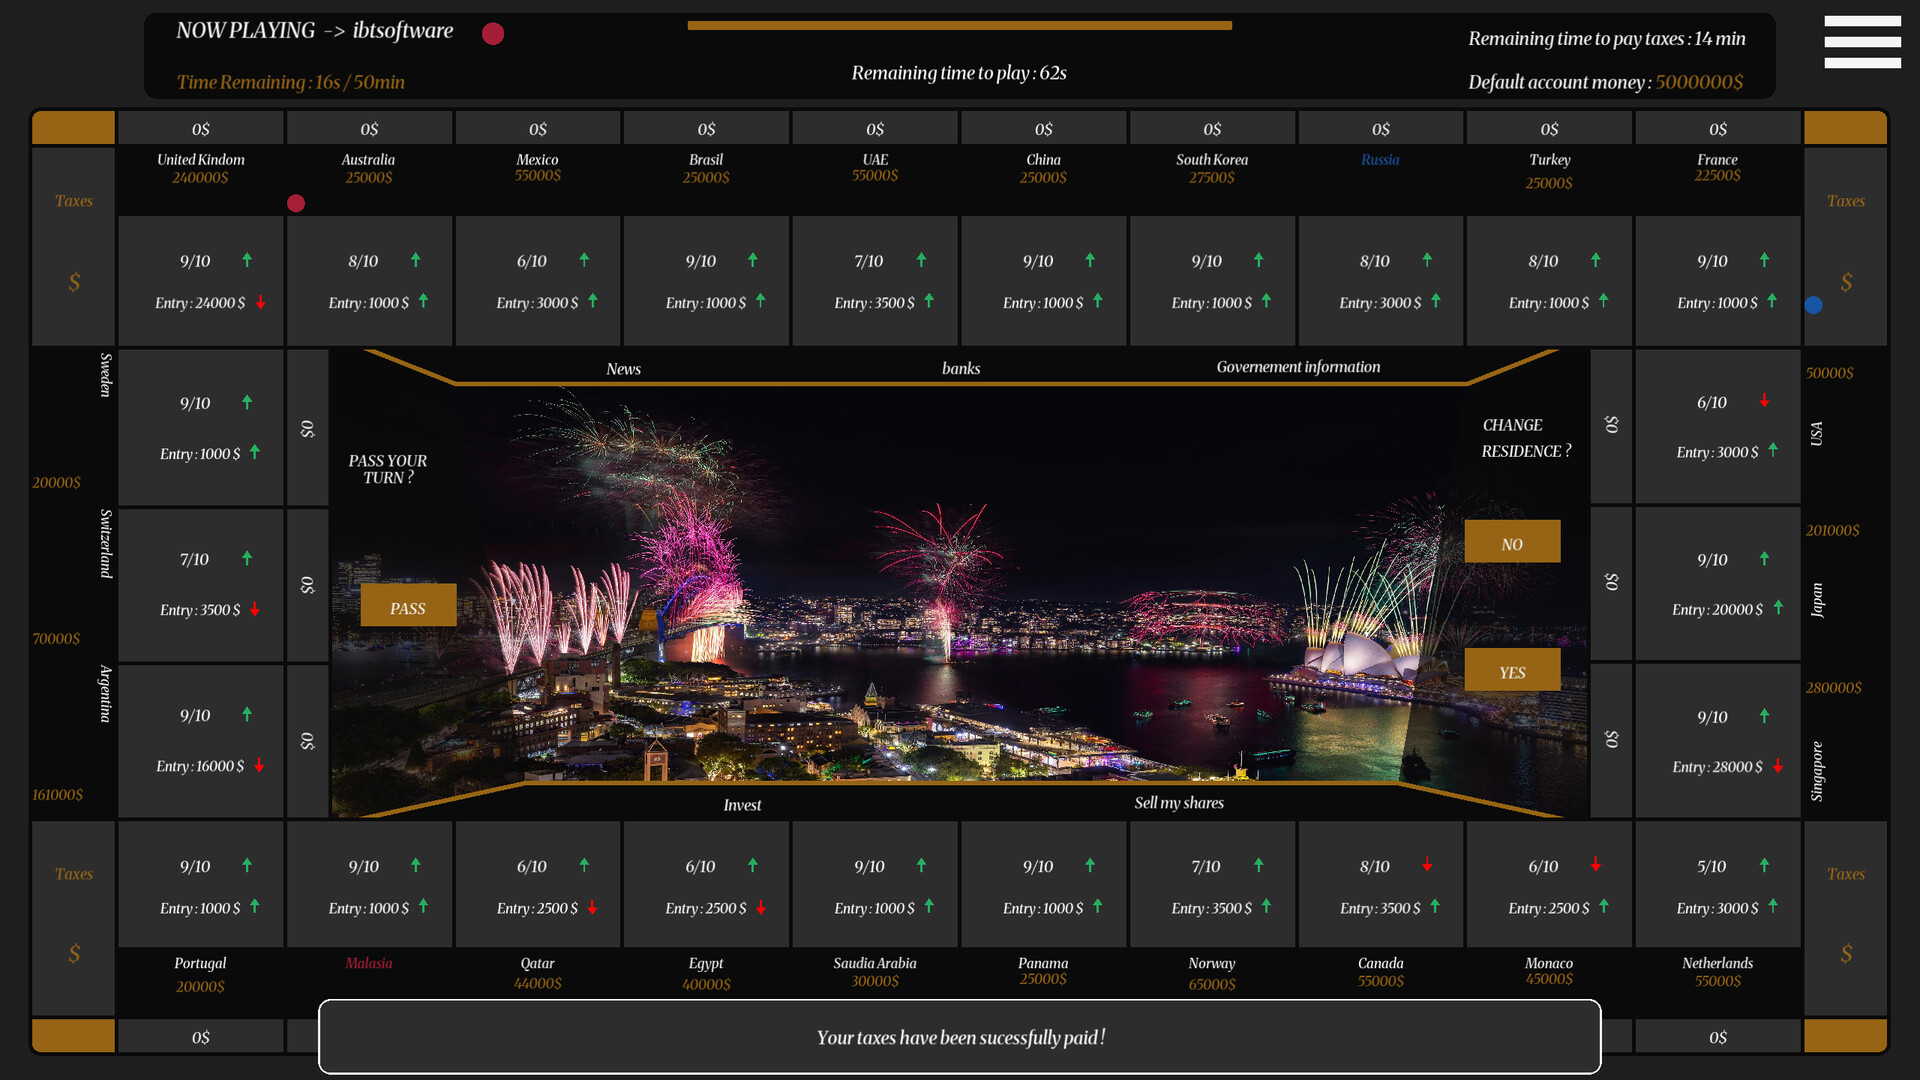
Task: Open the News tab
Action: [623, 369]
